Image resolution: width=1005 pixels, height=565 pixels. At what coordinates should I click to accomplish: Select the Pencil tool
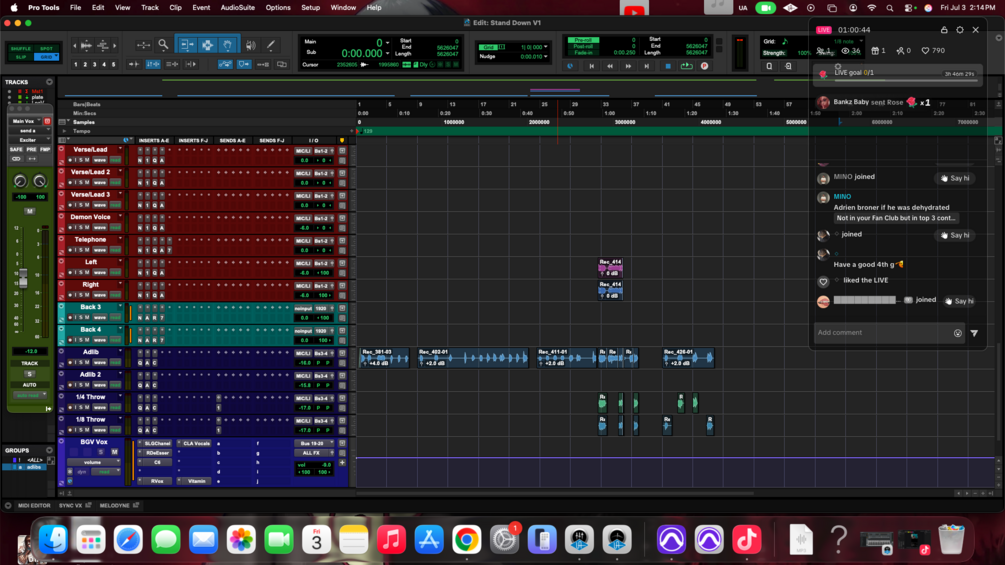(271, 45)
